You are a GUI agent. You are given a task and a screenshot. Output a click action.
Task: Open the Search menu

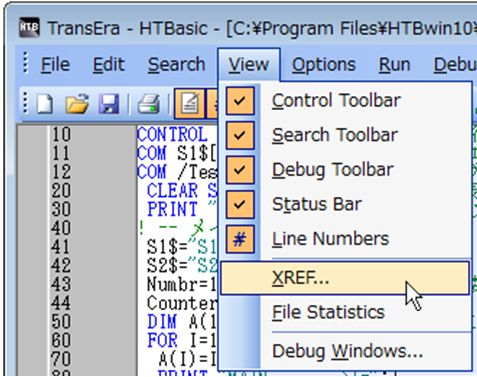[176, 64]
